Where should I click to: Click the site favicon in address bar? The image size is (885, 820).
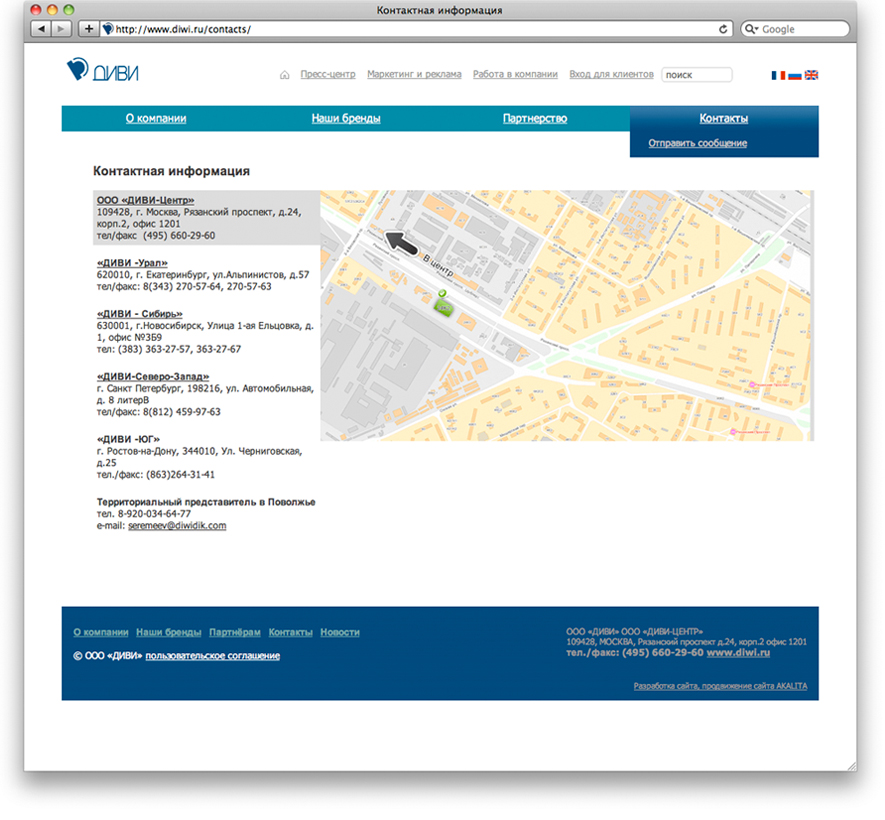click(108, 29)
